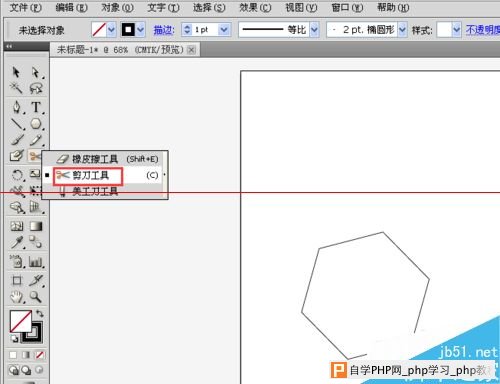Select the Rotate tool
This screenshot has width=500, height=384.
click(17, 175)
